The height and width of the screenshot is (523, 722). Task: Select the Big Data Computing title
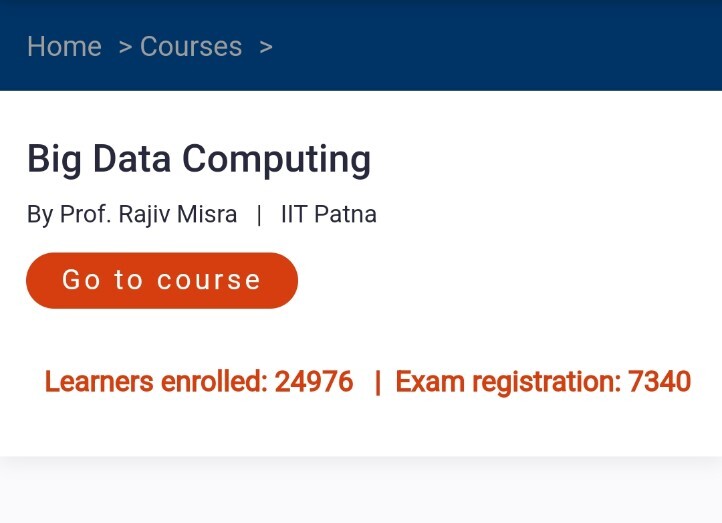(x=199, y=159)
